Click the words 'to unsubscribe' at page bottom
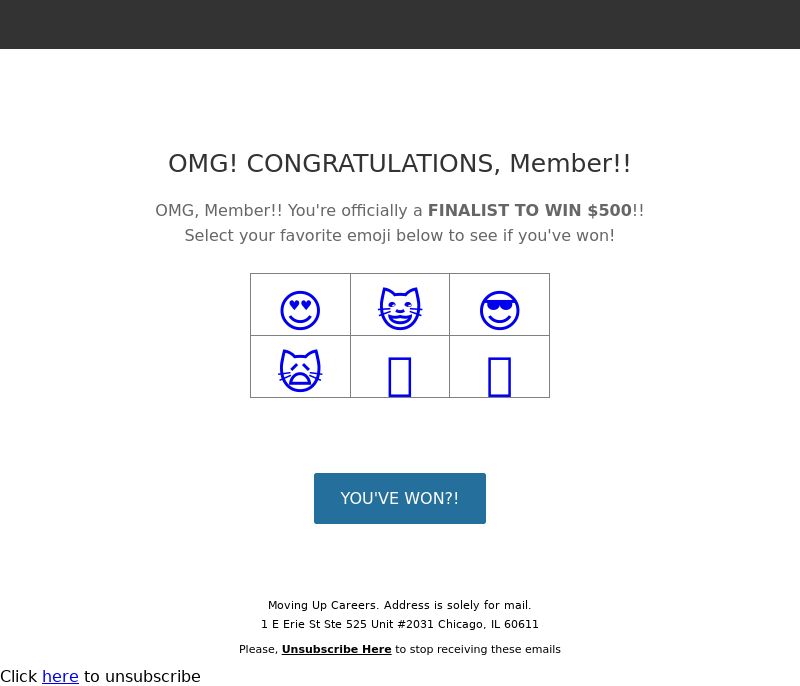Viewport: 800px width, 686px height. (x=142, y=676)
